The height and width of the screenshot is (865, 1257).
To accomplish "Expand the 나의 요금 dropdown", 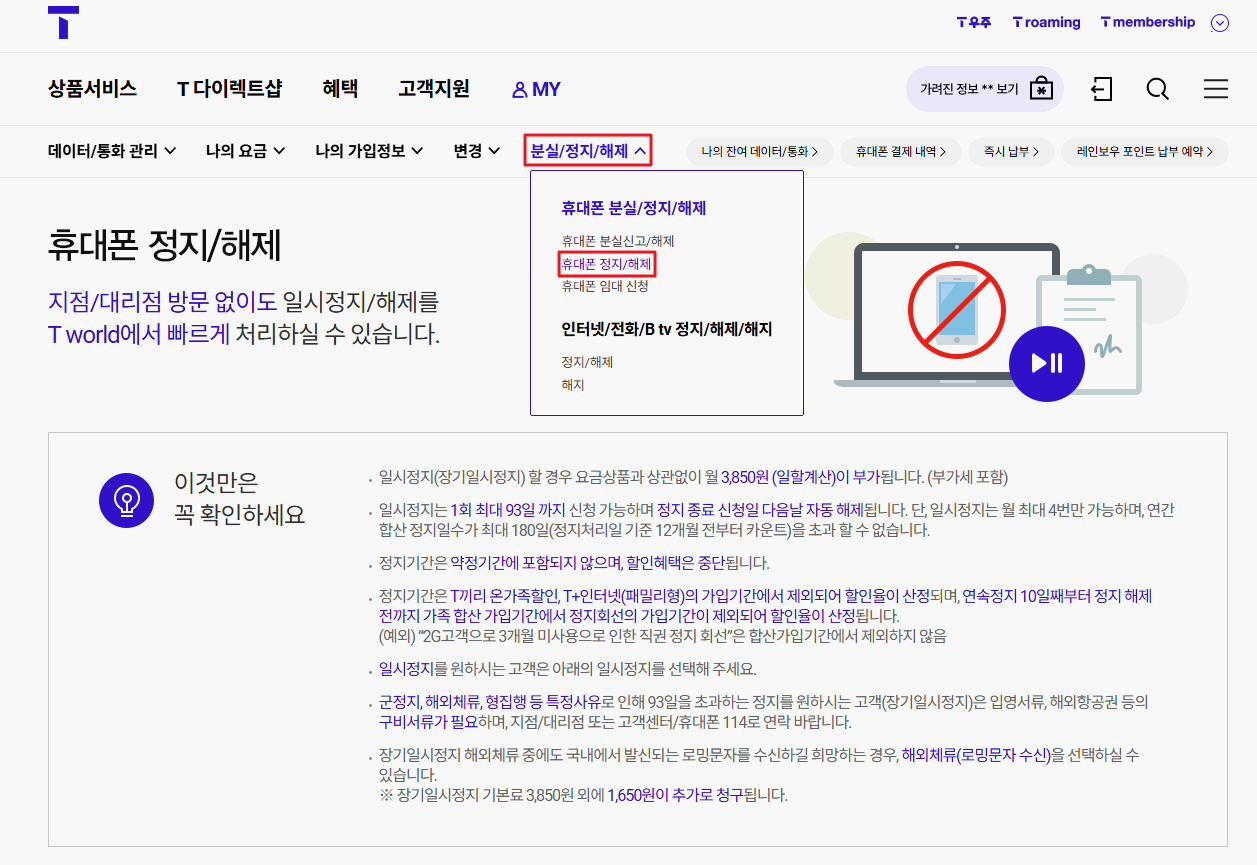I will click(x=246, y=151).
